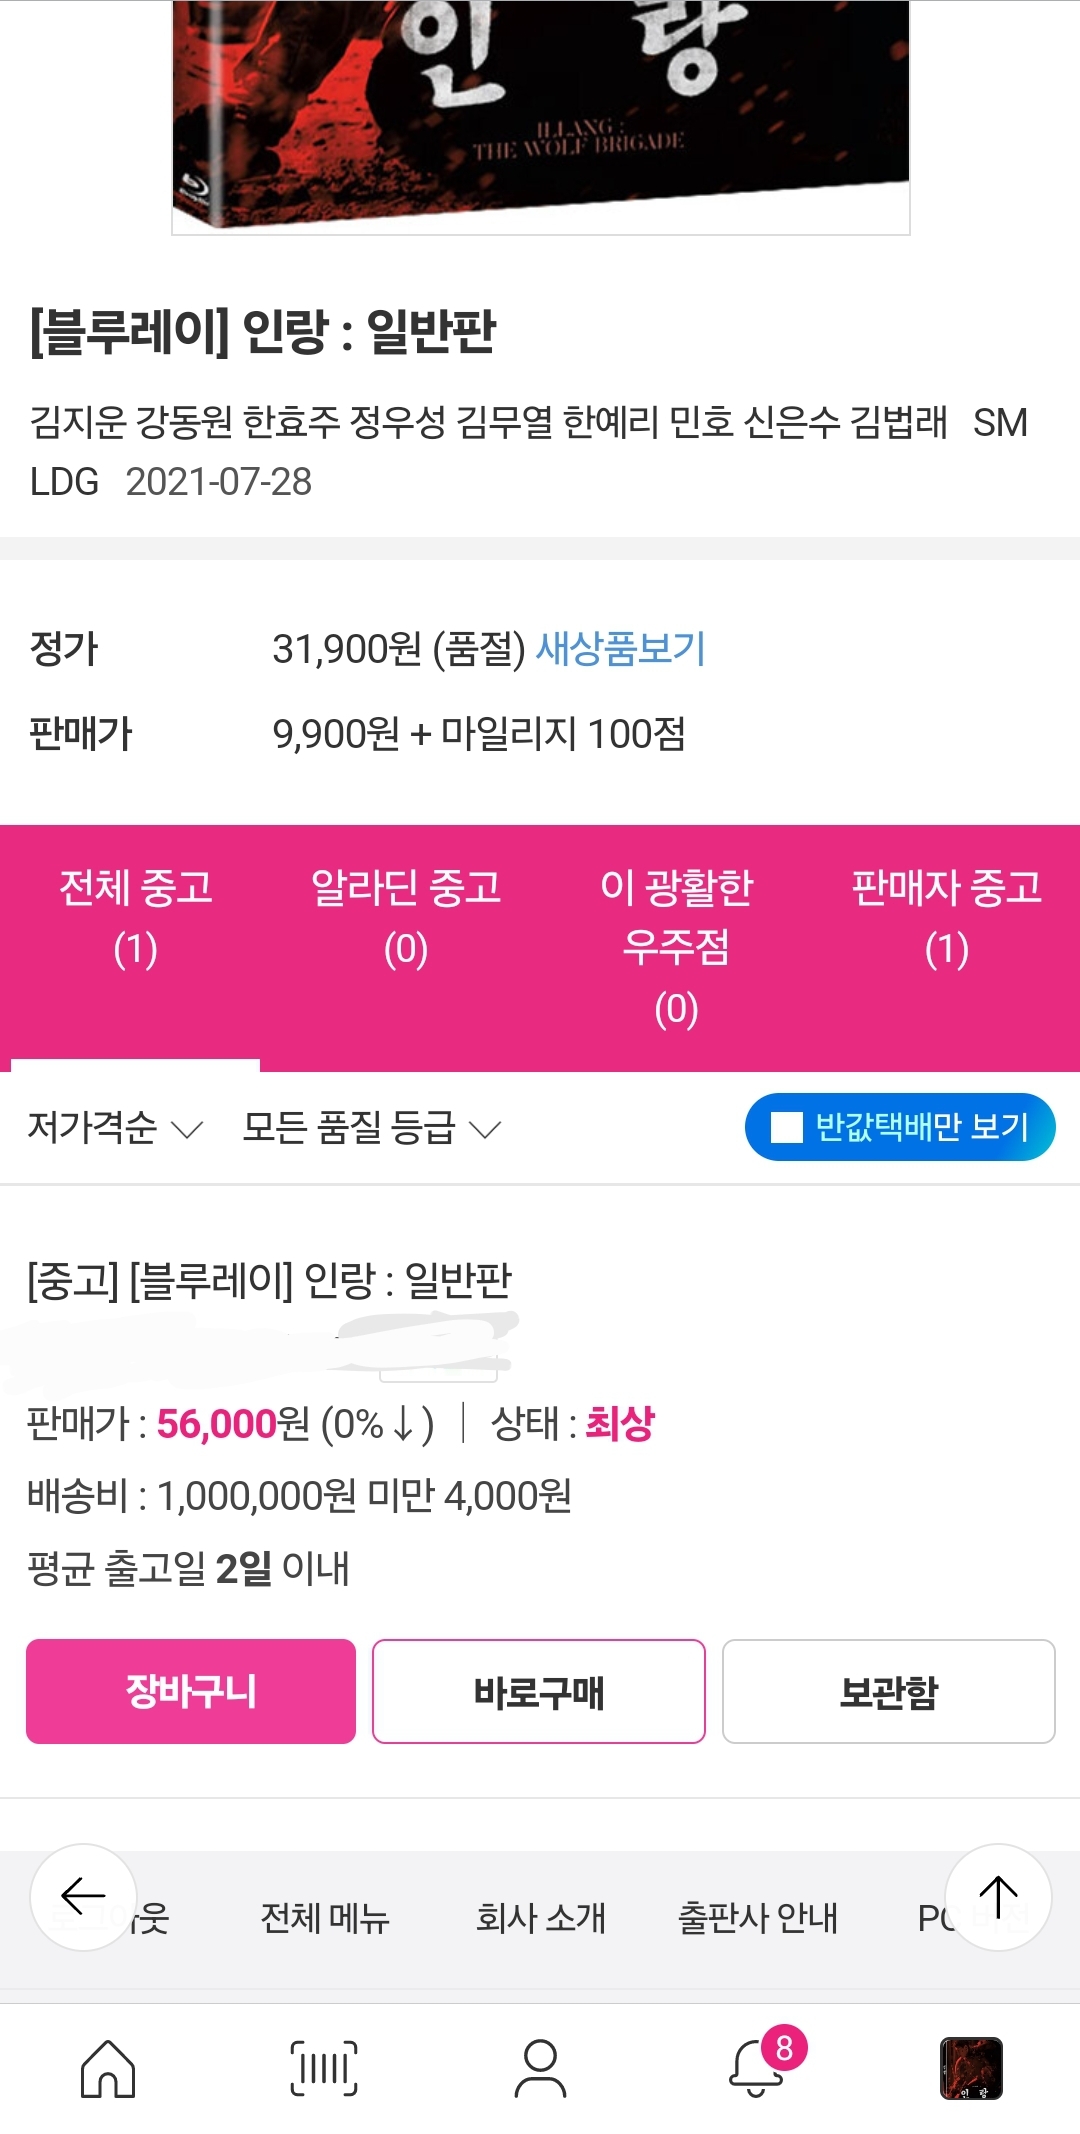The height and width of the screenshot is (2134, 1080).
Task: Open the my account person icon
Action: [x=540, y=2068]
